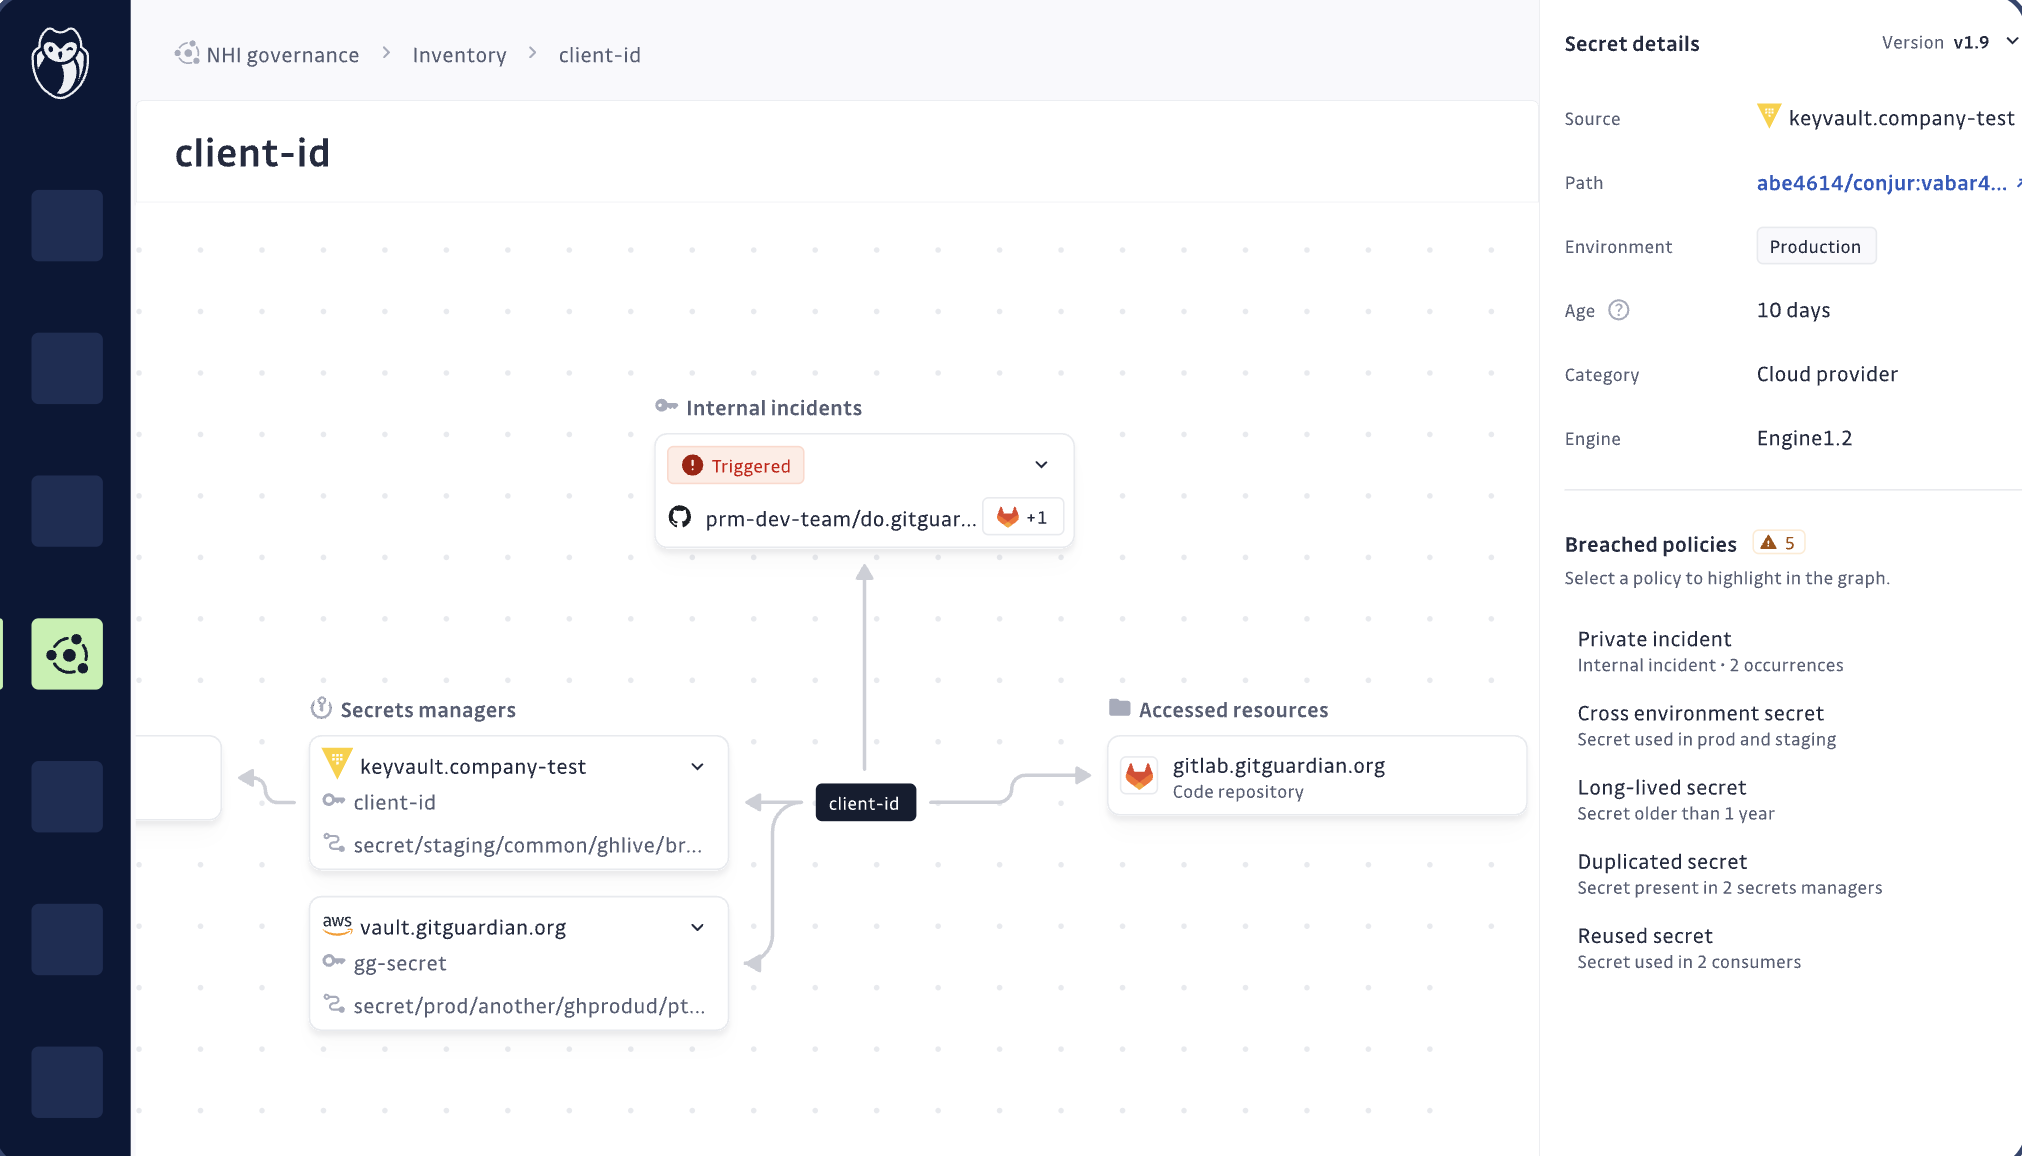Click the Age help question-mark icon
Viewport: 2022px width, 1156px height.
[x=1618, y=310]
